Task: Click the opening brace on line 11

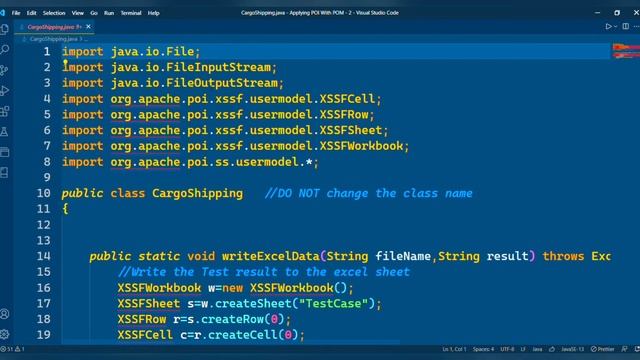Action: [65, 209]
